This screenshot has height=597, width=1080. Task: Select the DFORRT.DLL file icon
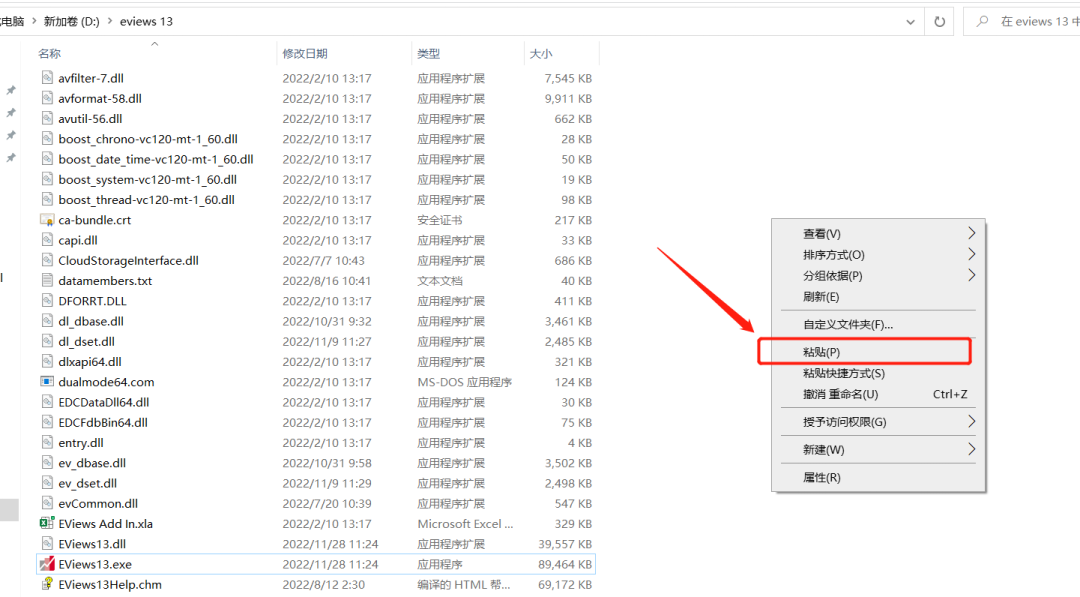click(x=48, y=300)
